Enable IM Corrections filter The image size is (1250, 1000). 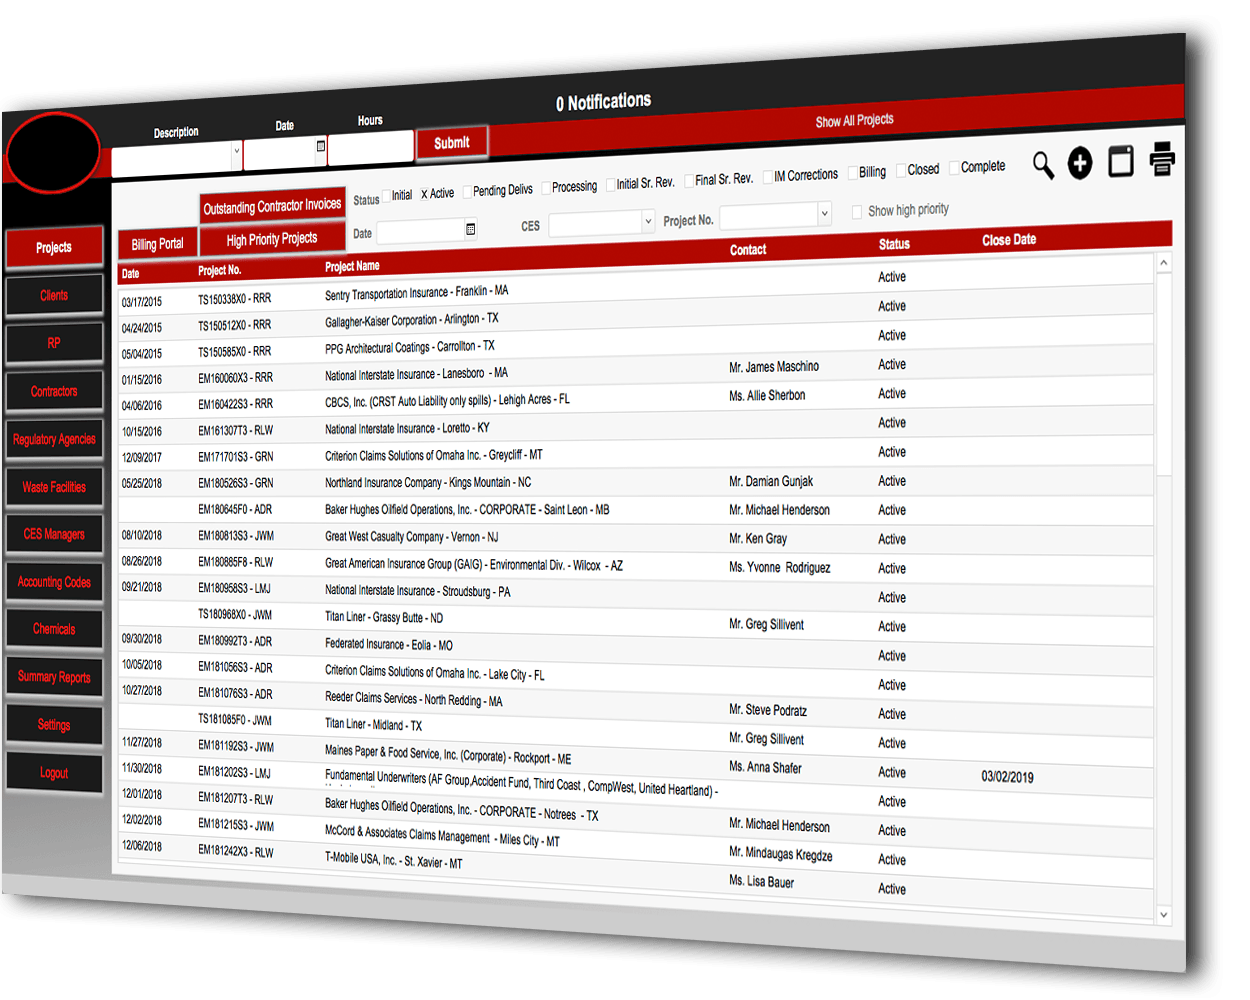pos(768,176)
